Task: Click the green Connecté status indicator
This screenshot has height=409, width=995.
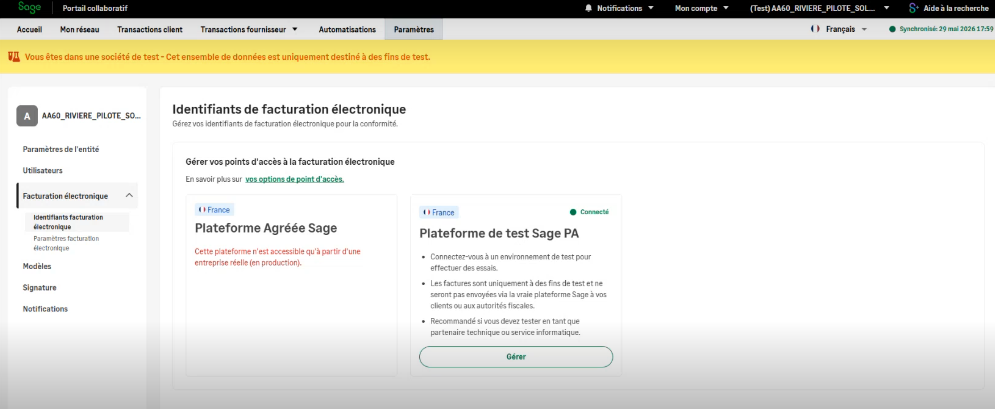Action: pyautogui.click(x=590, y=212)
